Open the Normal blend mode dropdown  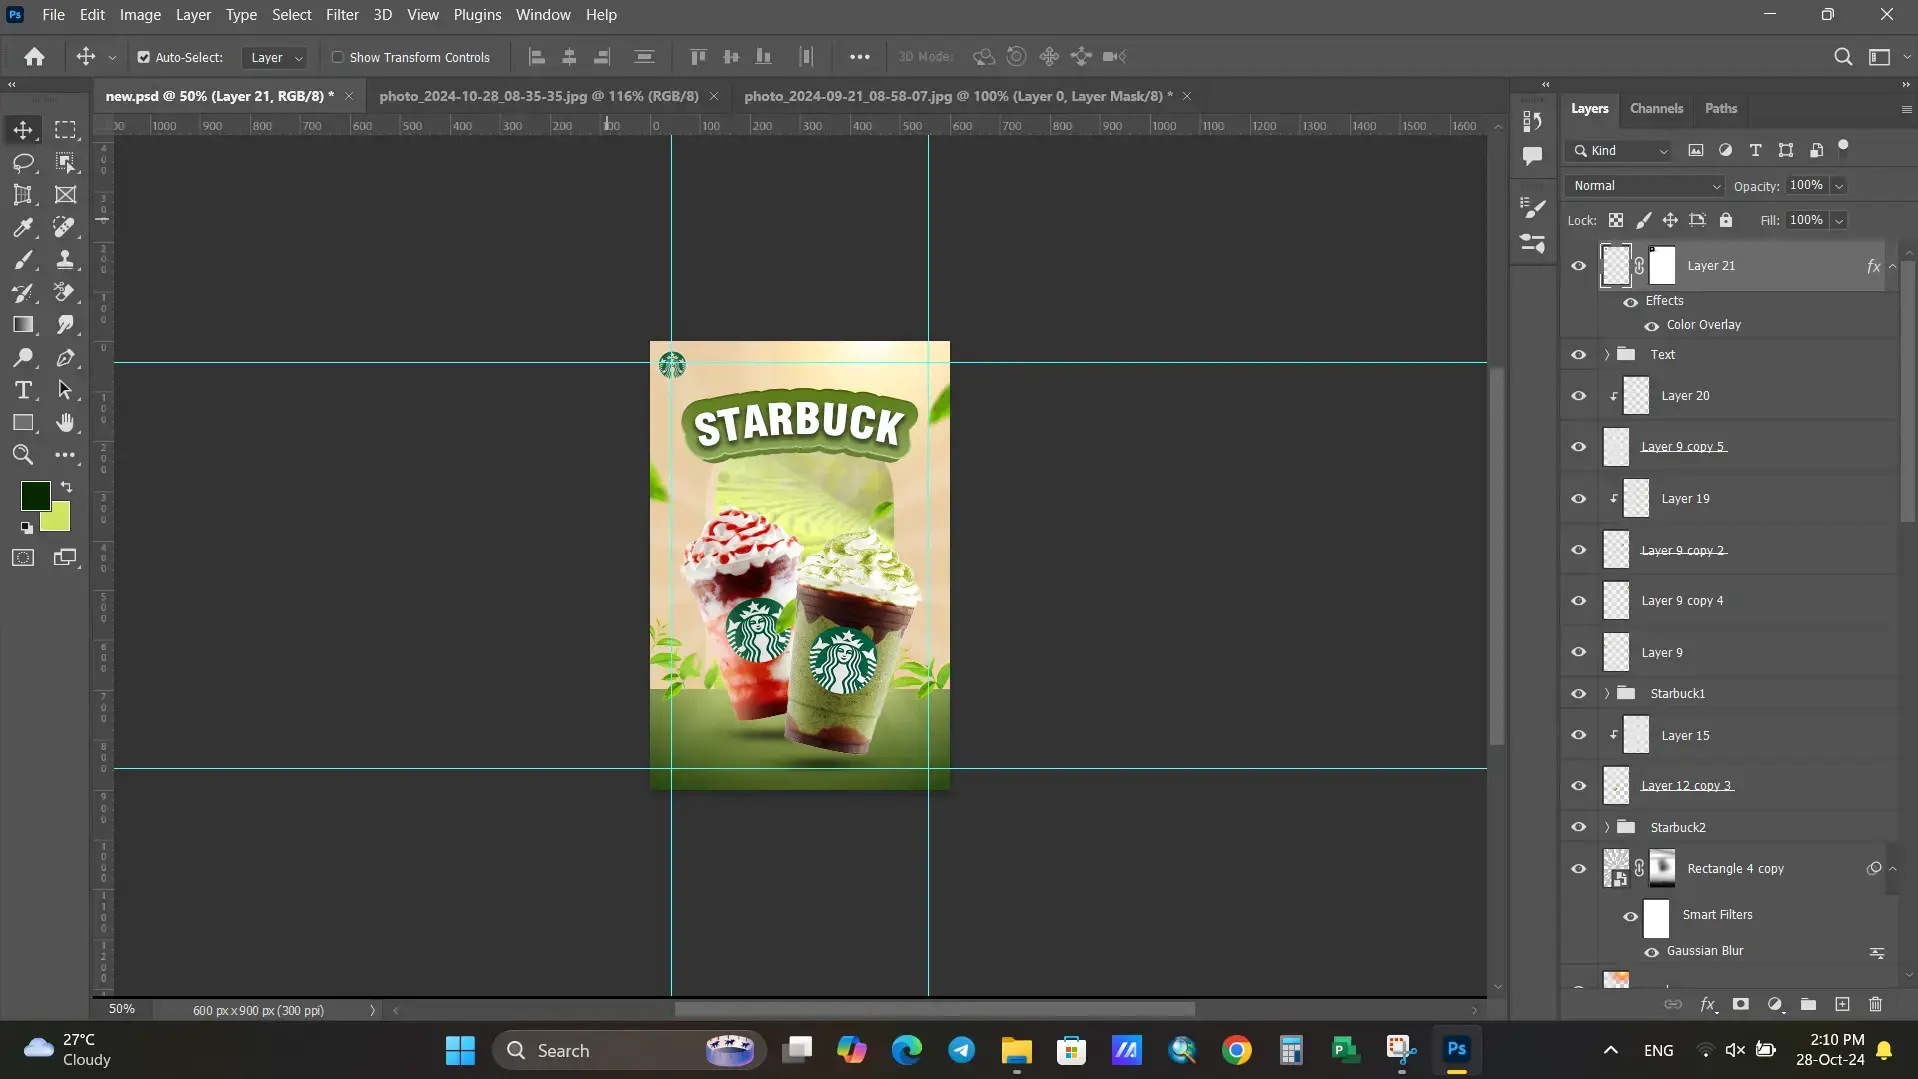click(1643, 185)
